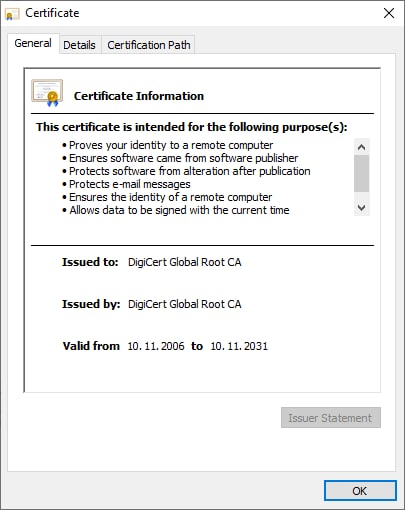Click the OK button
Viewport: 405px width, 510px height.
[x=360, y=490]
